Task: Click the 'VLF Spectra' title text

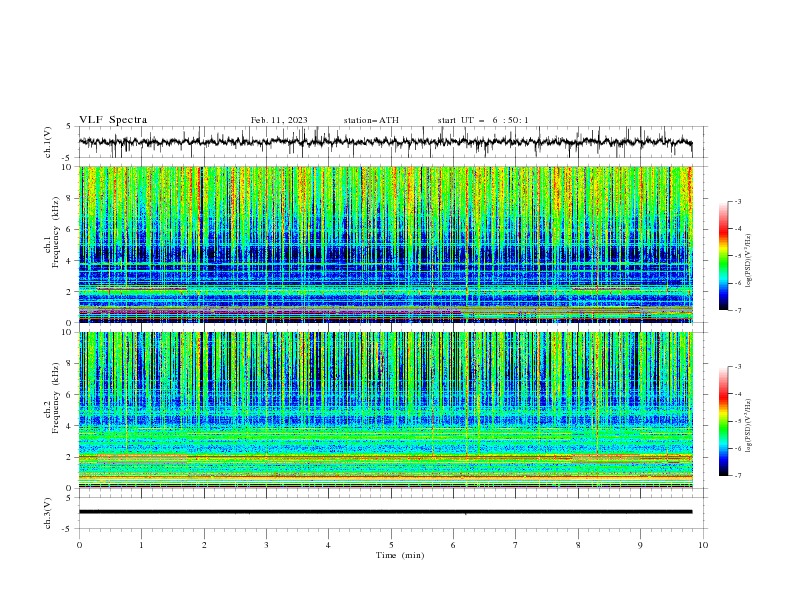Action: pyautogui.click(x=113, y=120)
